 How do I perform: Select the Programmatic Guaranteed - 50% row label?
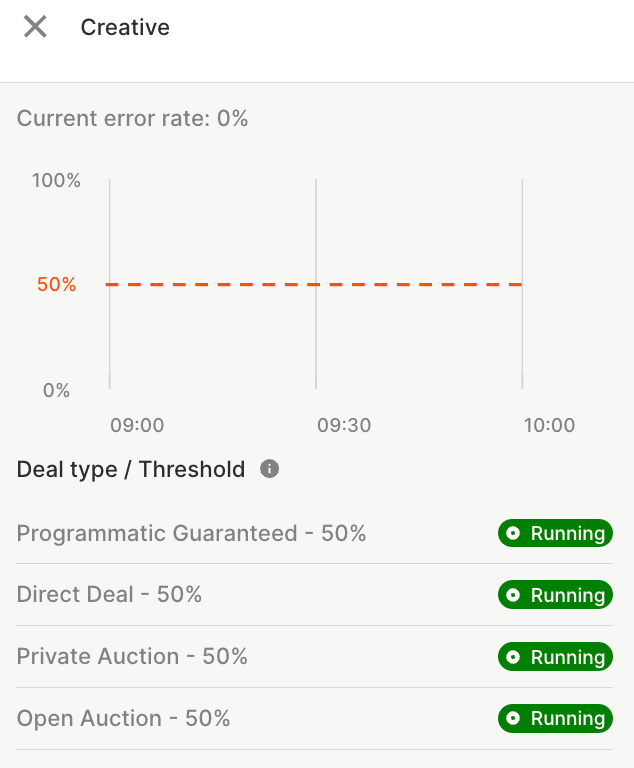pos(191,534)
